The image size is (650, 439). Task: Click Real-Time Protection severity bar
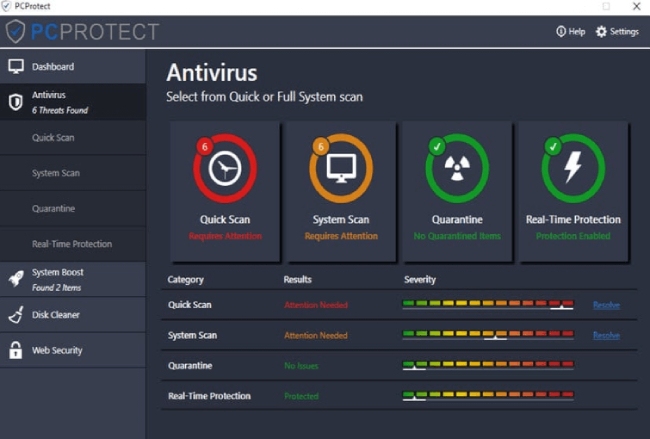click(x=488, y=396)
